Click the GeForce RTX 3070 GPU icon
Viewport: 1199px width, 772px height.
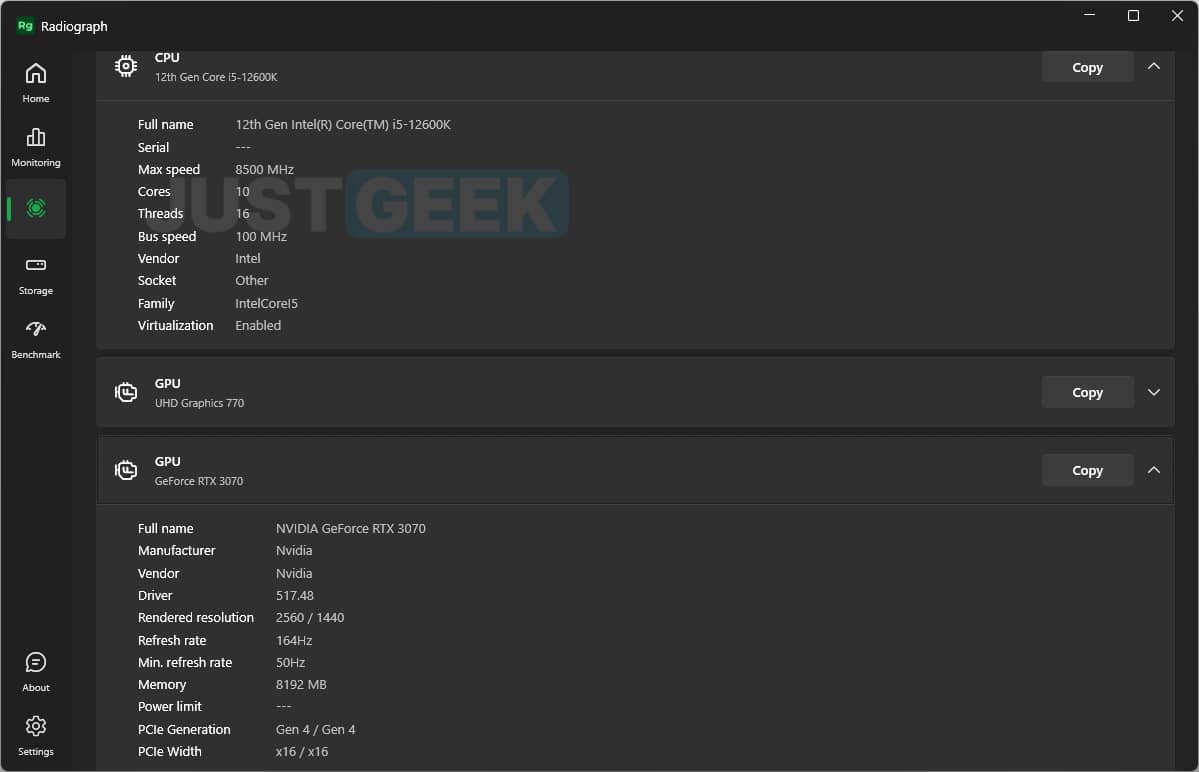125,470
